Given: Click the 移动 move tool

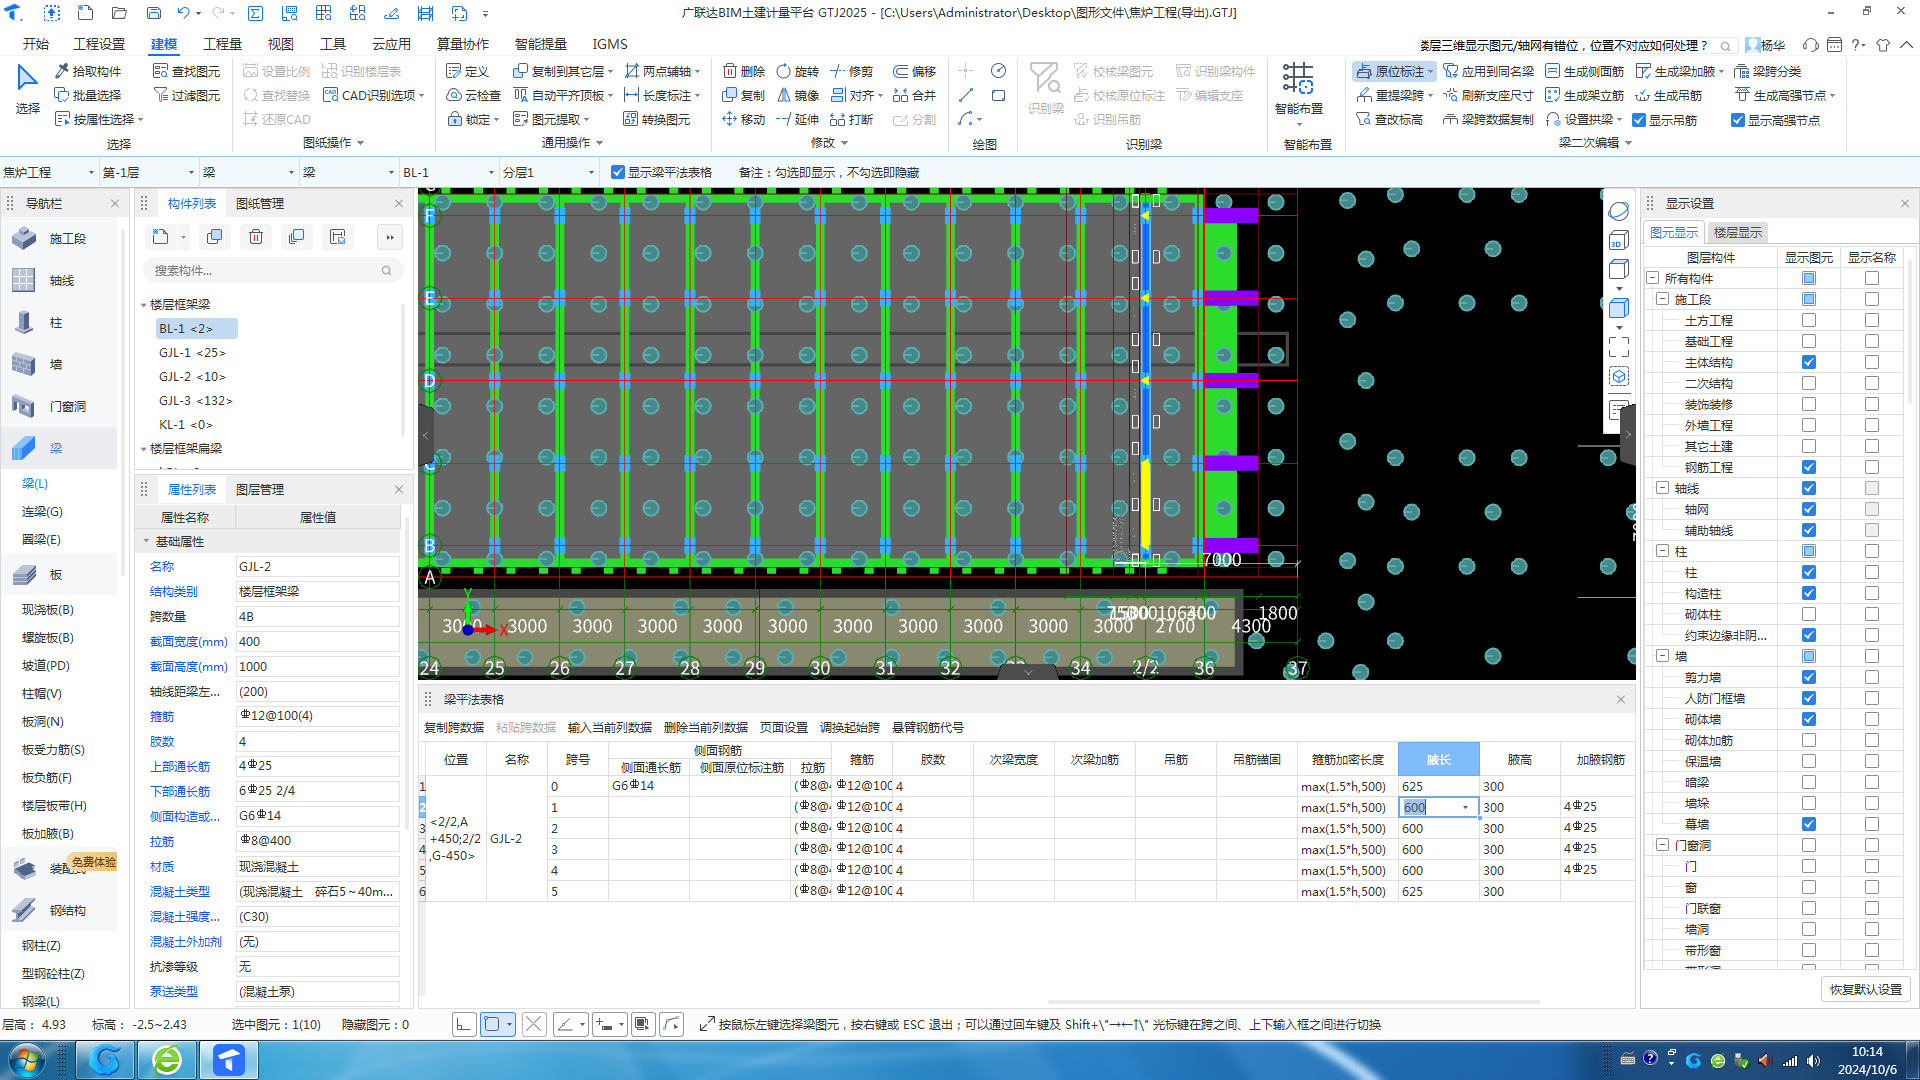Looking at the screenshot, I should 743,119.
